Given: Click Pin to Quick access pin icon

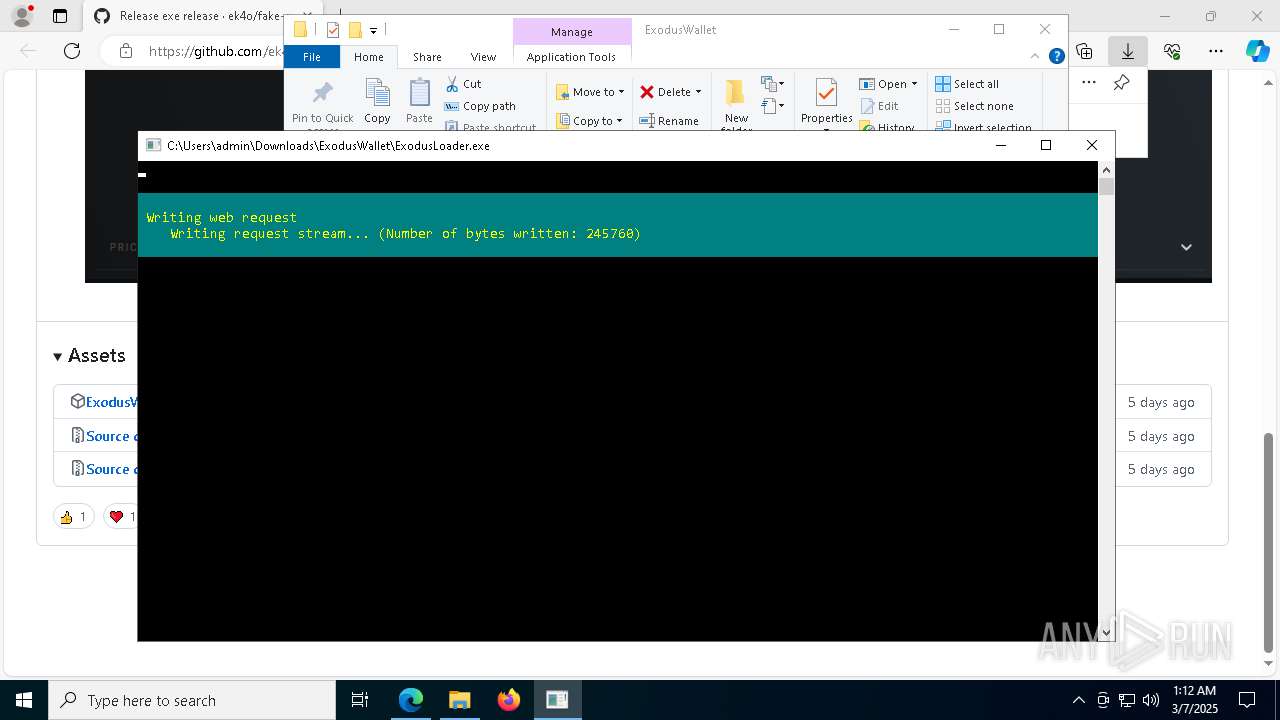Looking at the screenshot, I should click(322, 94).
